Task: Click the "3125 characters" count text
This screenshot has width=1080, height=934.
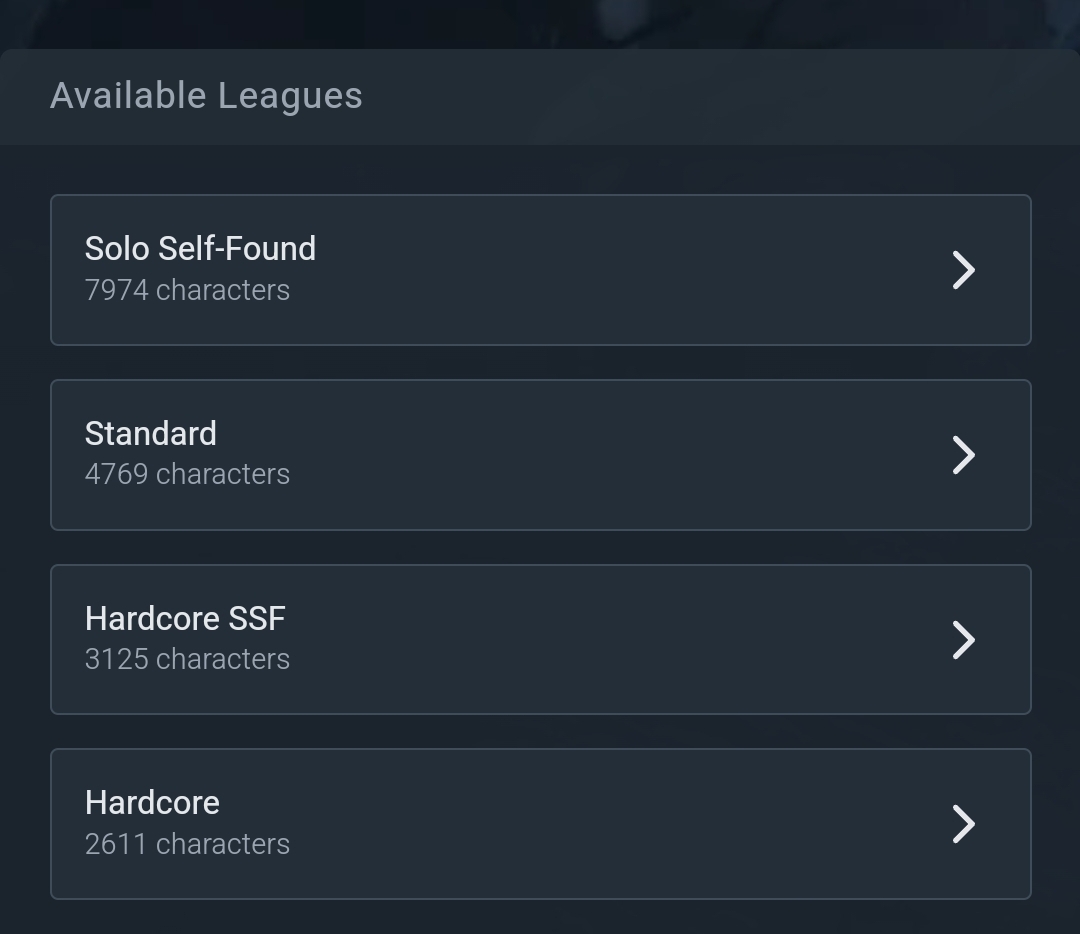Action: click(187, 659)
